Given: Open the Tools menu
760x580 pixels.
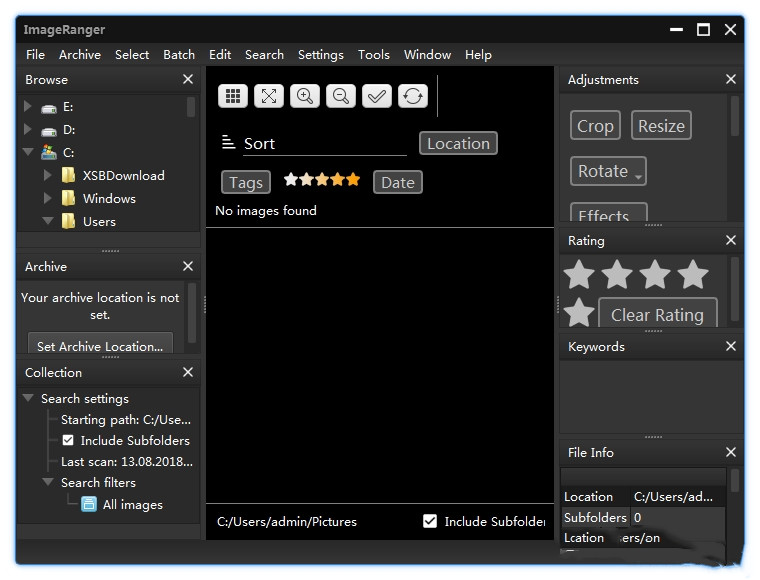Looking at the screenshot, I should [373, 54].
